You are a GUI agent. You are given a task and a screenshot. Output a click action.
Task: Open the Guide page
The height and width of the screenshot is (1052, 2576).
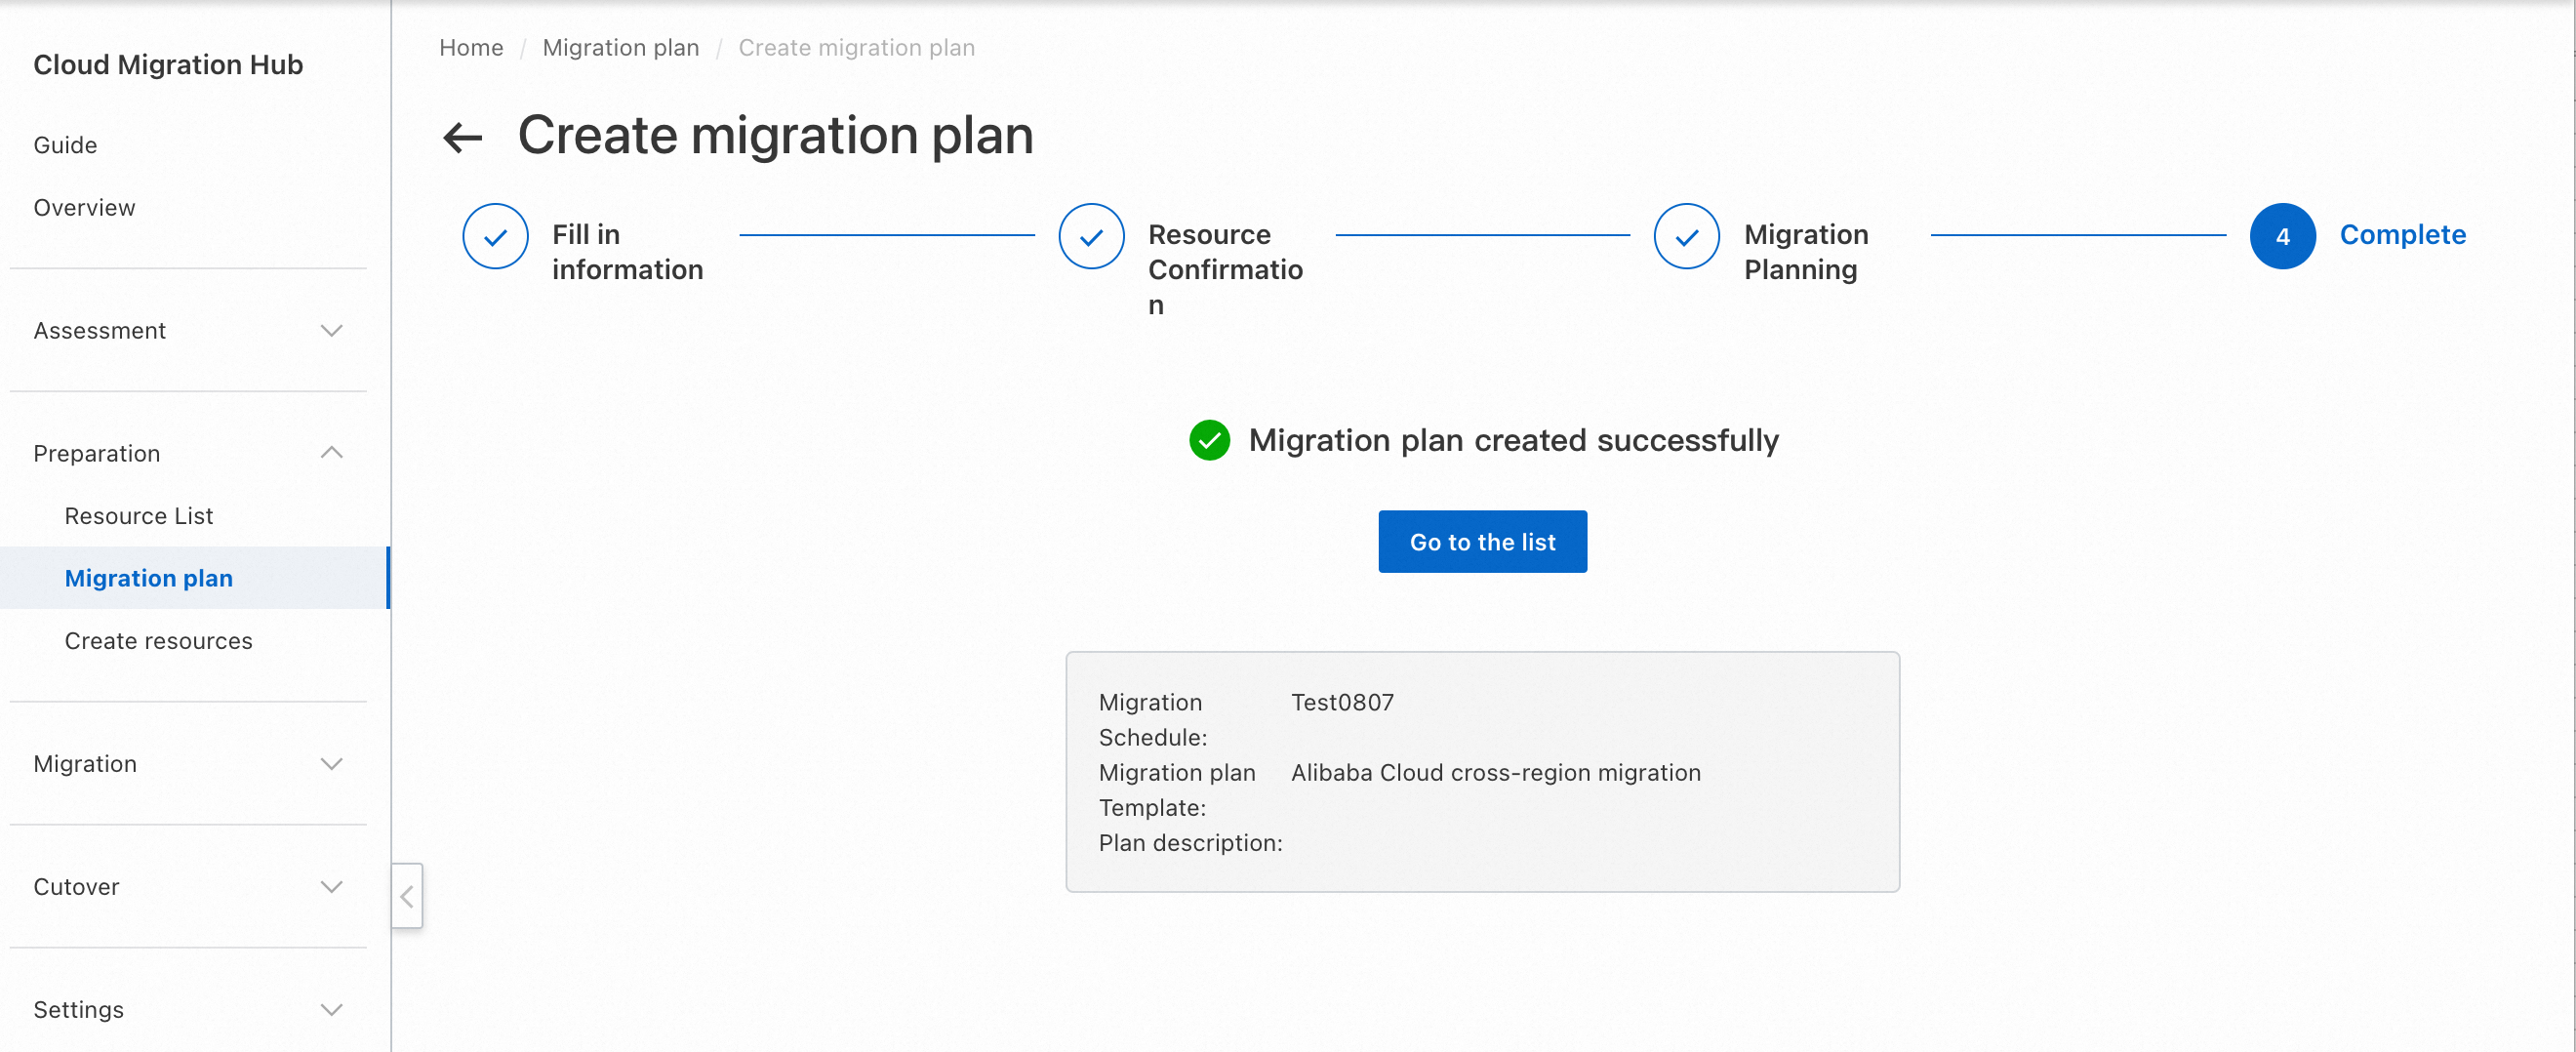[65, 145]
